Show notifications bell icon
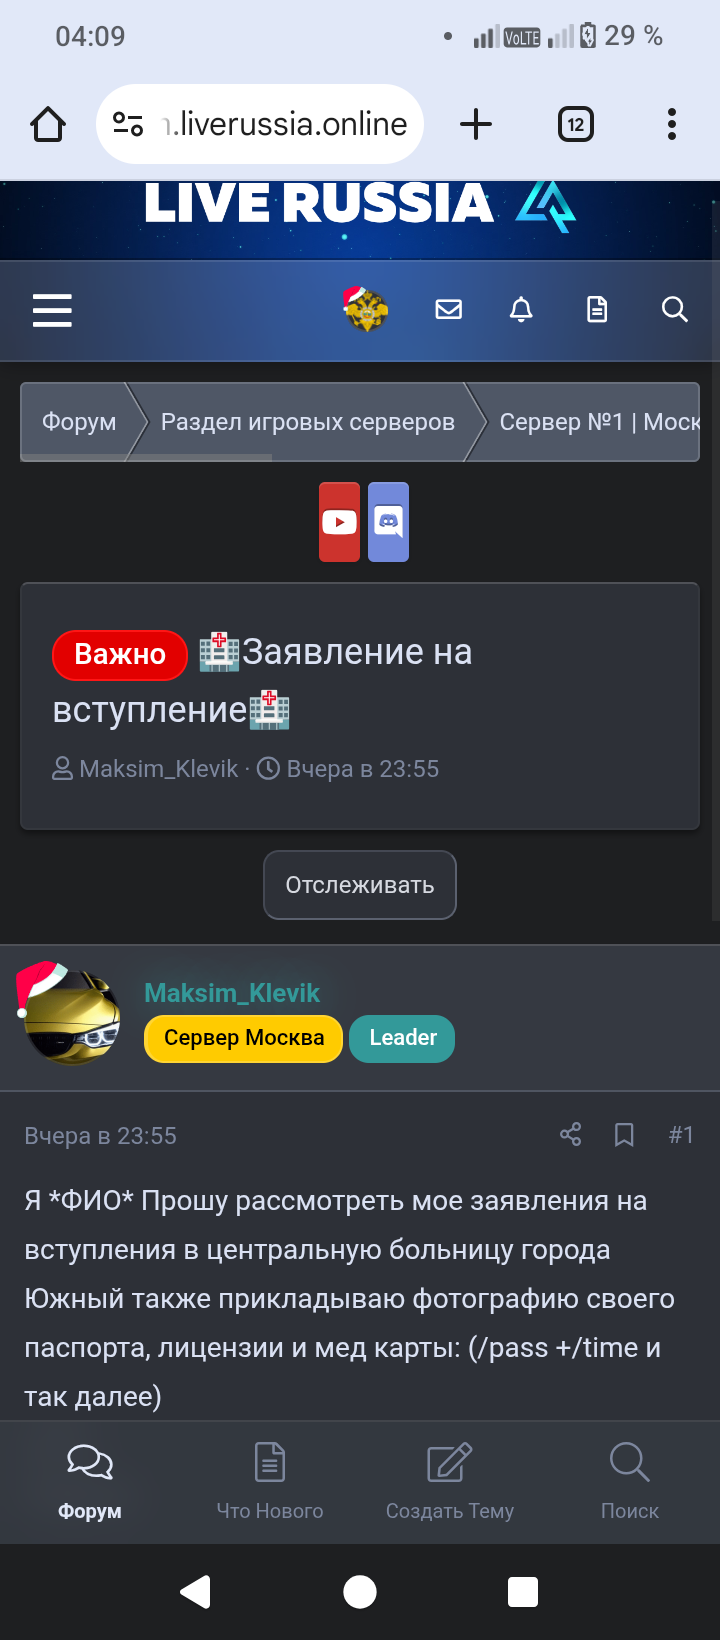 (x=521, y=310)
